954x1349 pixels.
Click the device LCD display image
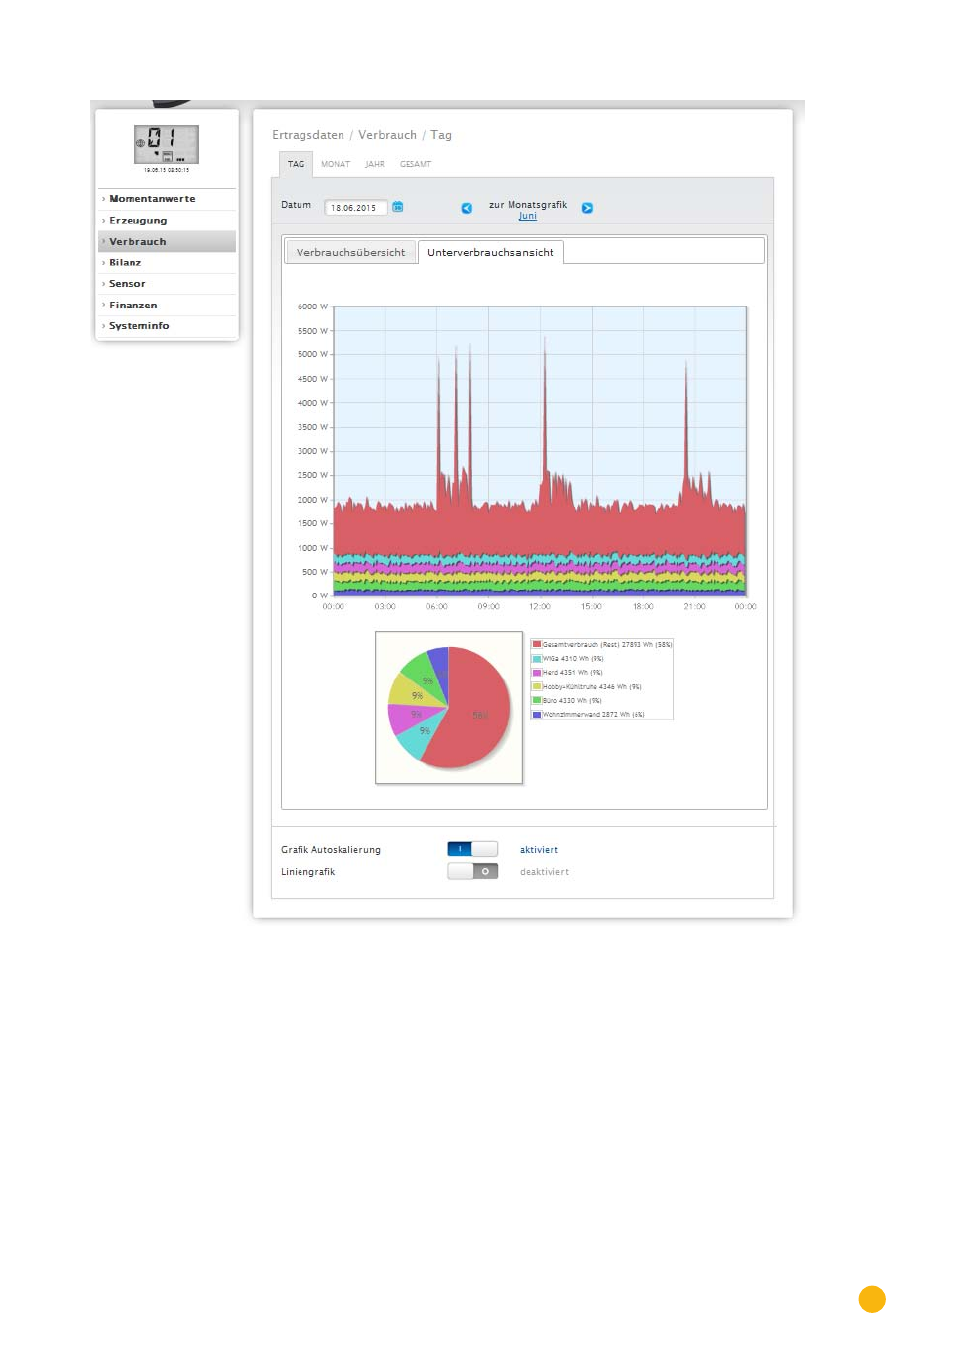[166, 144]
